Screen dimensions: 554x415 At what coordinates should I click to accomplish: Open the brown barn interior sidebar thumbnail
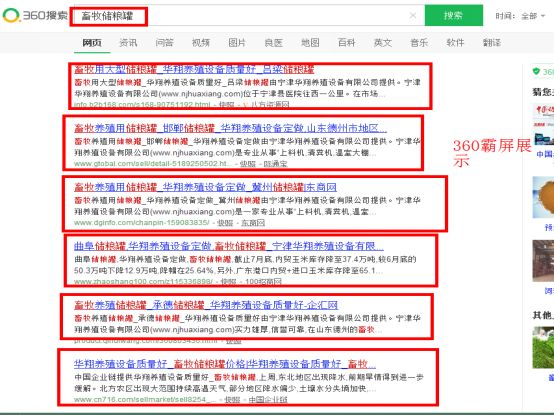(x=543, y=261)
